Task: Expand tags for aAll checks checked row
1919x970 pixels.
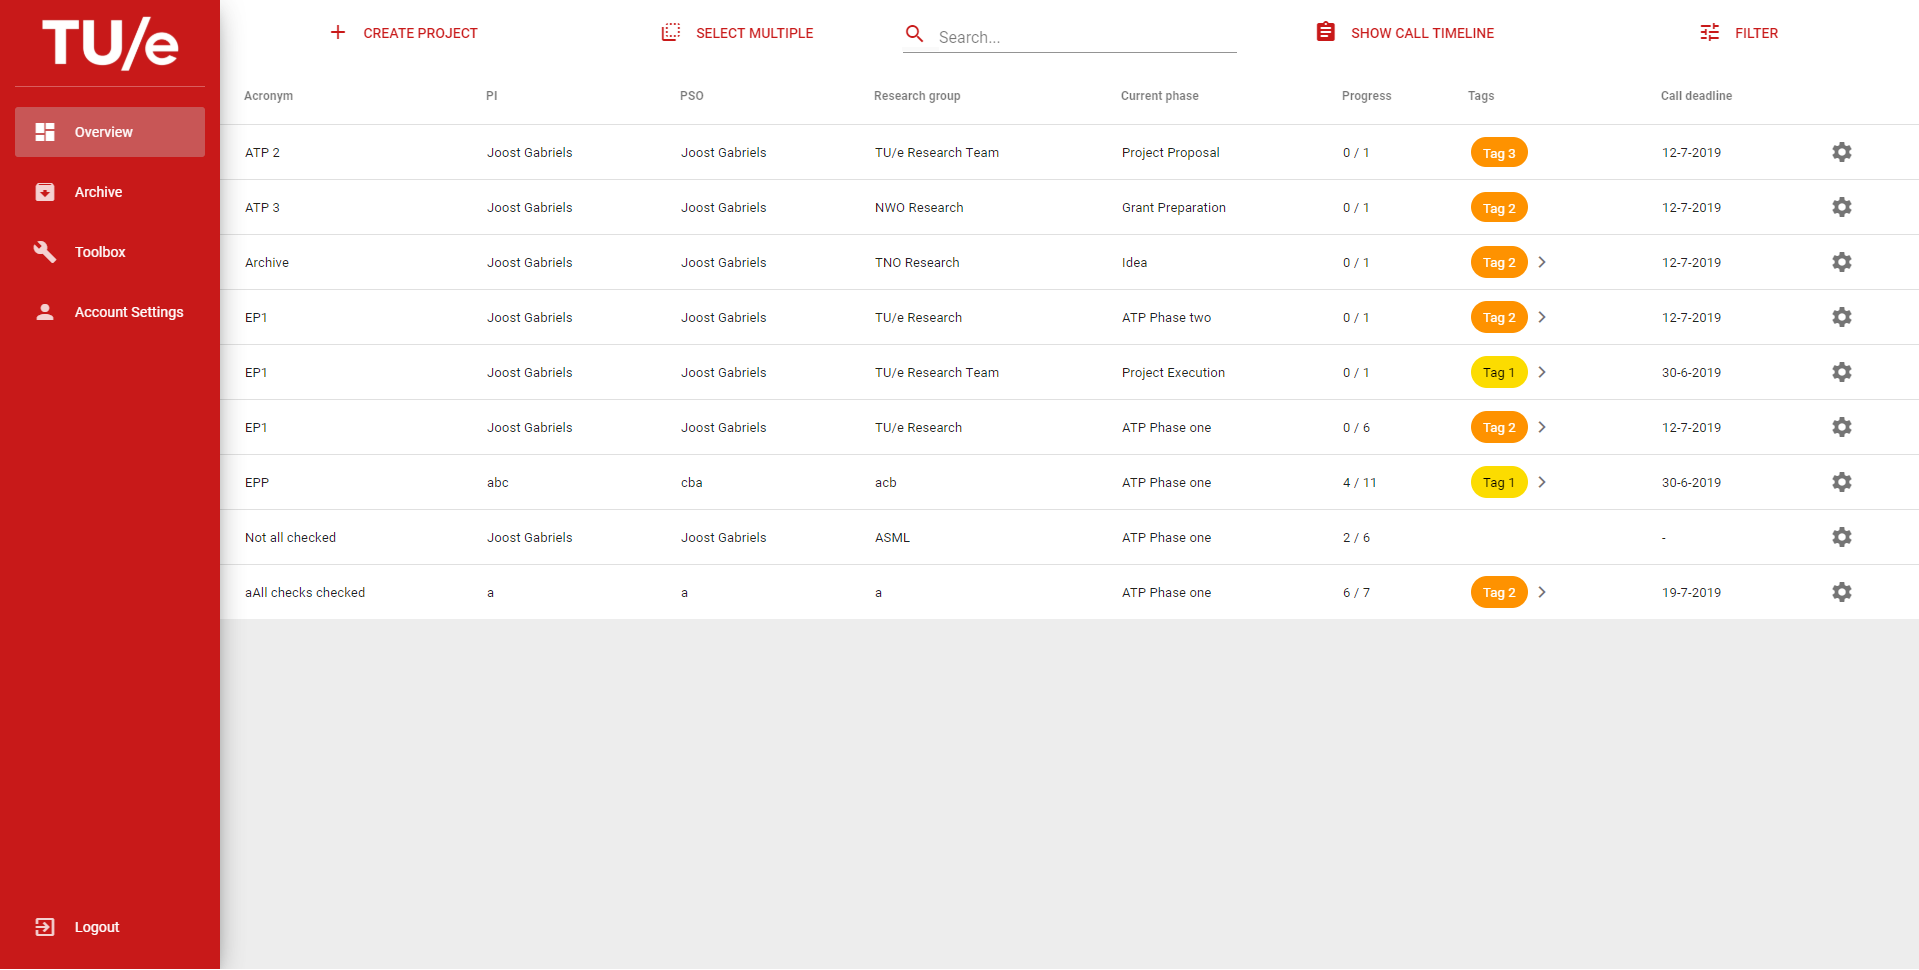Action: pos(1542,592)
